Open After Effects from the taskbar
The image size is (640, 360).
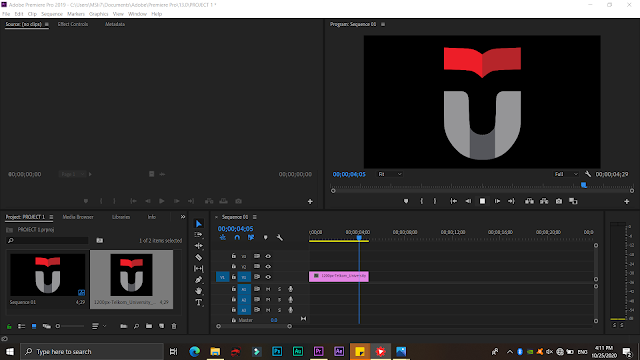(x=339, y=351)
